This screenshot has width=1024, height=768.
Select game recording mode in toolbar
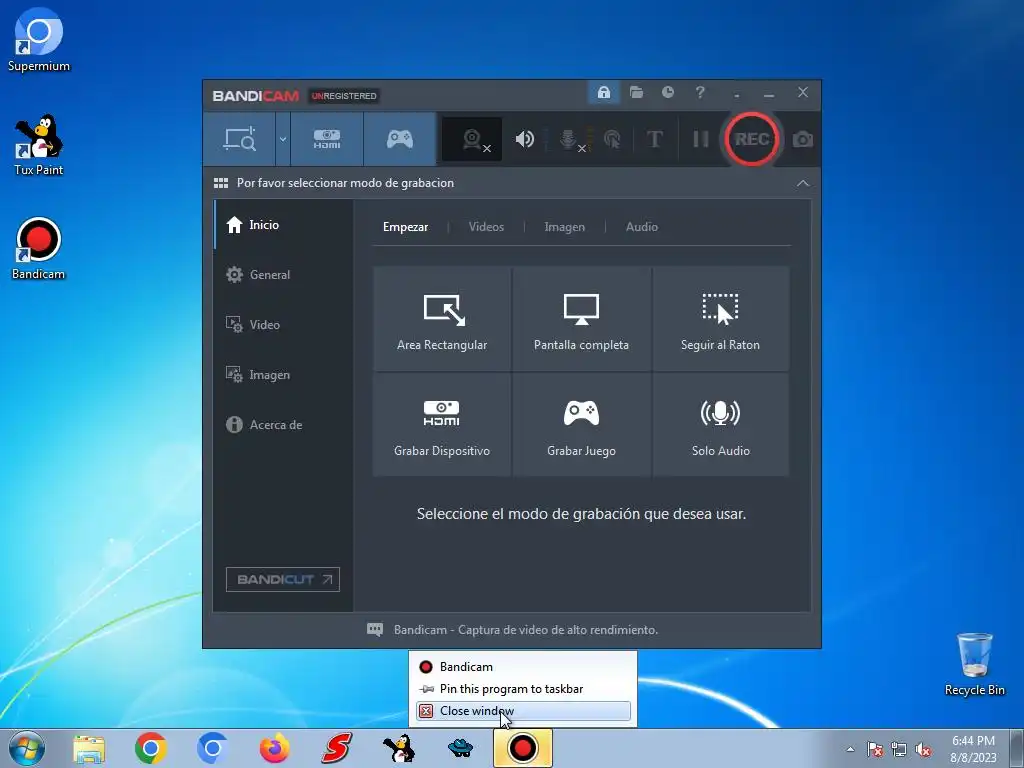pyautogui.click(x=400, y=139)
